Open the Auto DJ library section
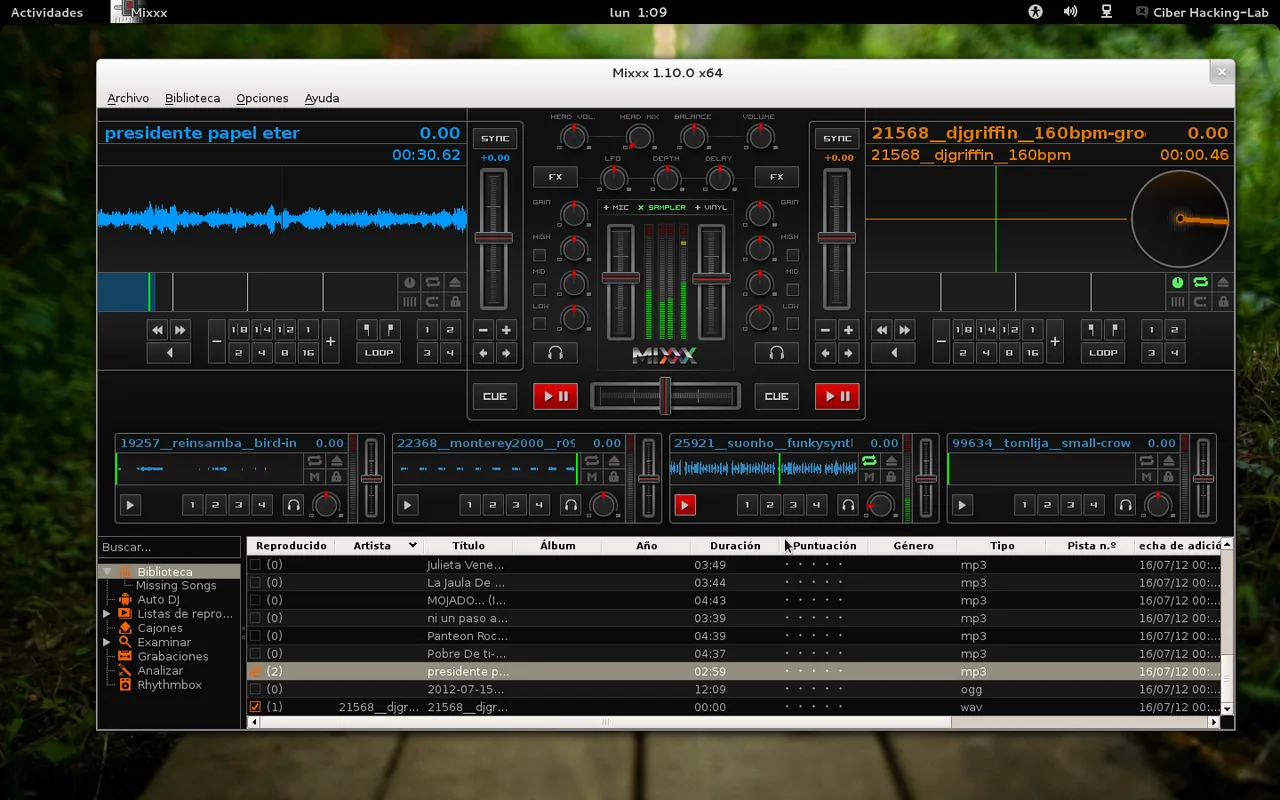The width and height of the screenshot is (1280, 800). click(x=158, y=600)
